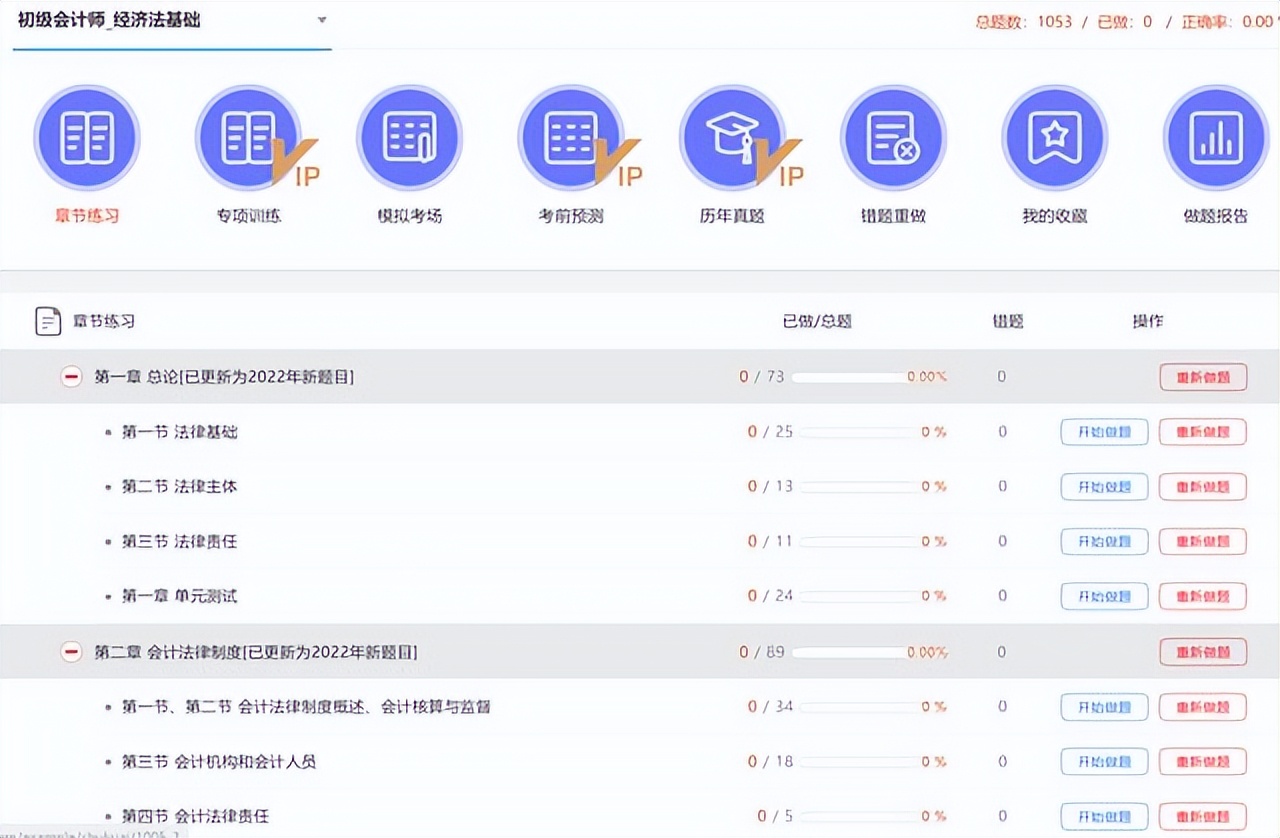Click the 考前预测 prediction icon
The width and height of the screenshot is (1280, 838).
click(570, 139)
